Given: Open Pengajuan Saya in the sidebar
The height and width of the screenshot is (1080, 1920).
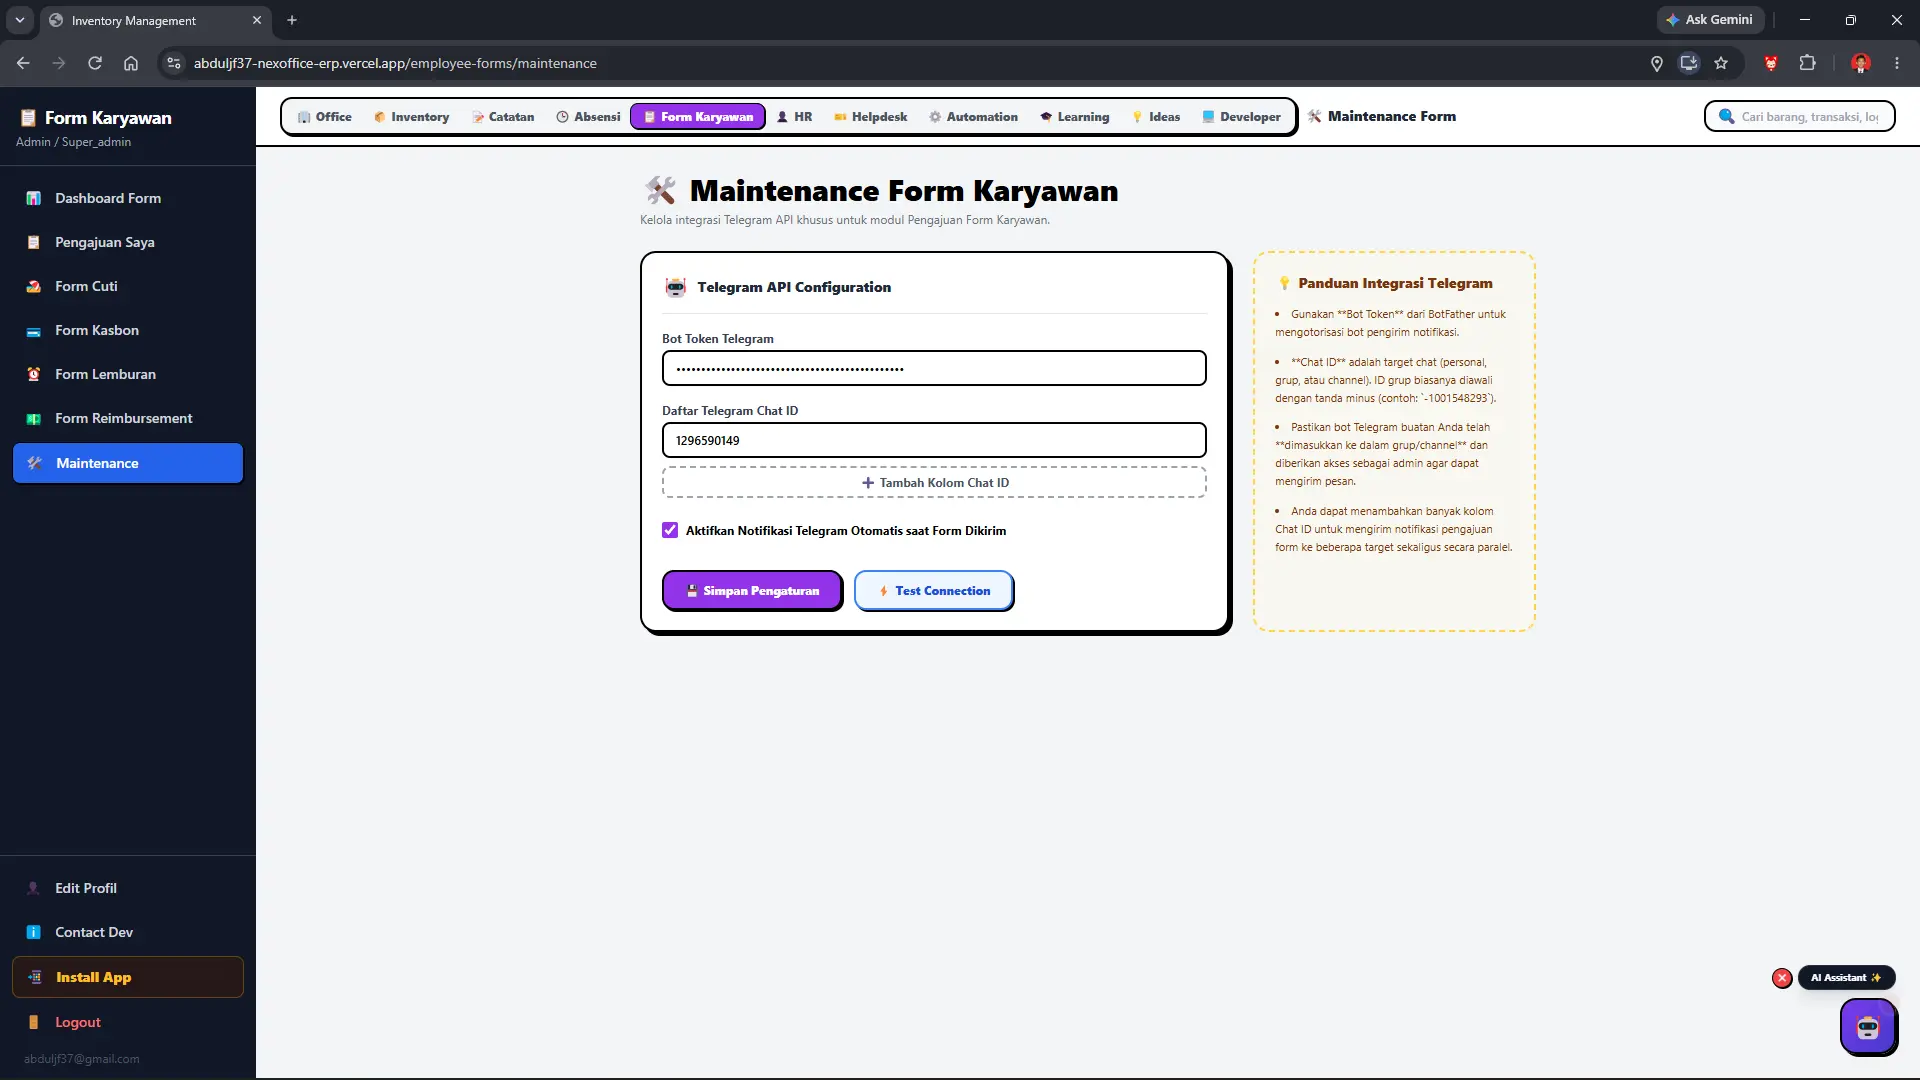Looking at the screenshot, I should coord(128,242).
